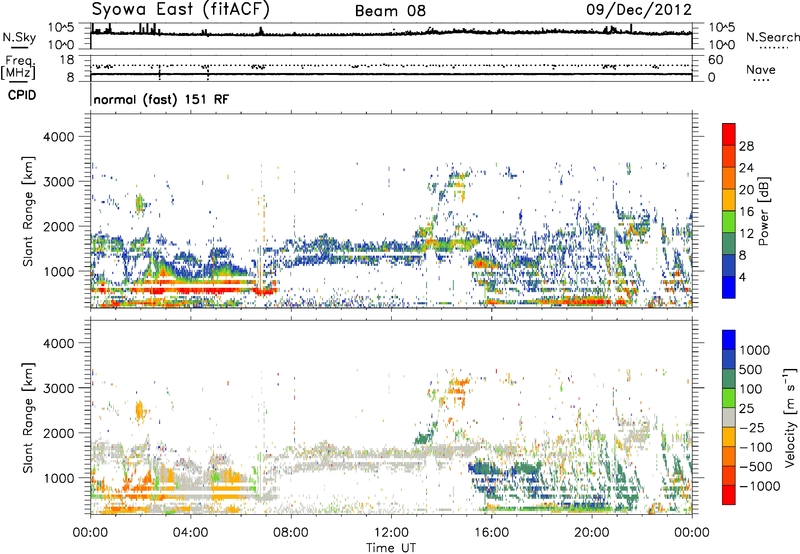Click the '−500' label on the Velocity colorbar
The image size is (800, 554).
tap(756, 466)
